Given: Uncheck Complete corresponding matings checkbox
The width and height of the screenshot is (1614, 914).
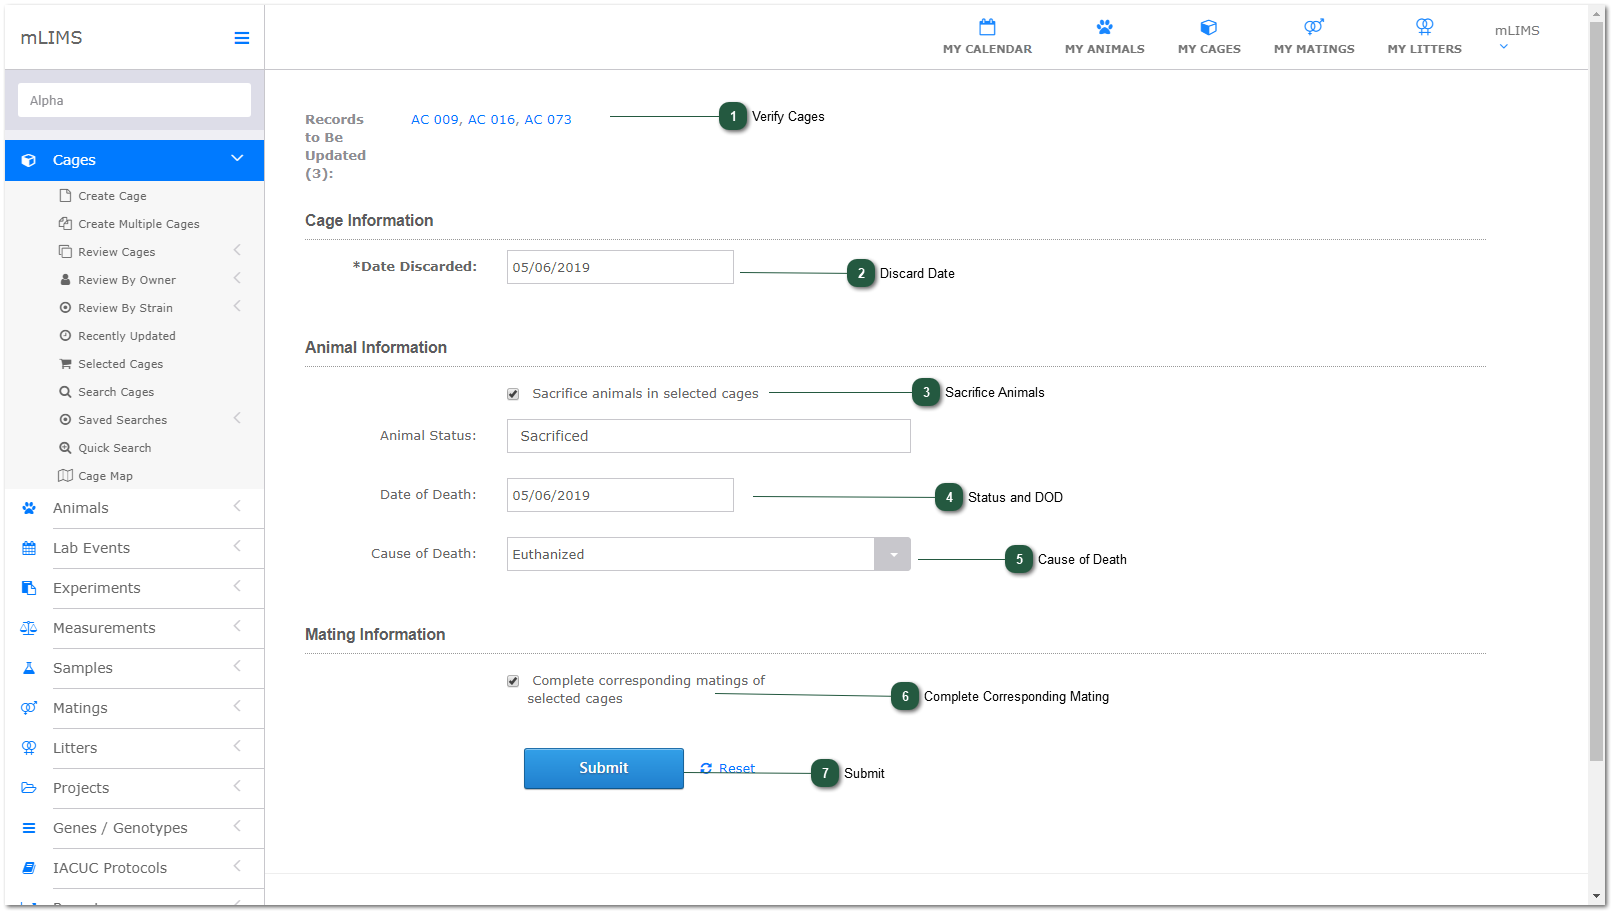Looking at the screenshot, I should tap(513, 681).
